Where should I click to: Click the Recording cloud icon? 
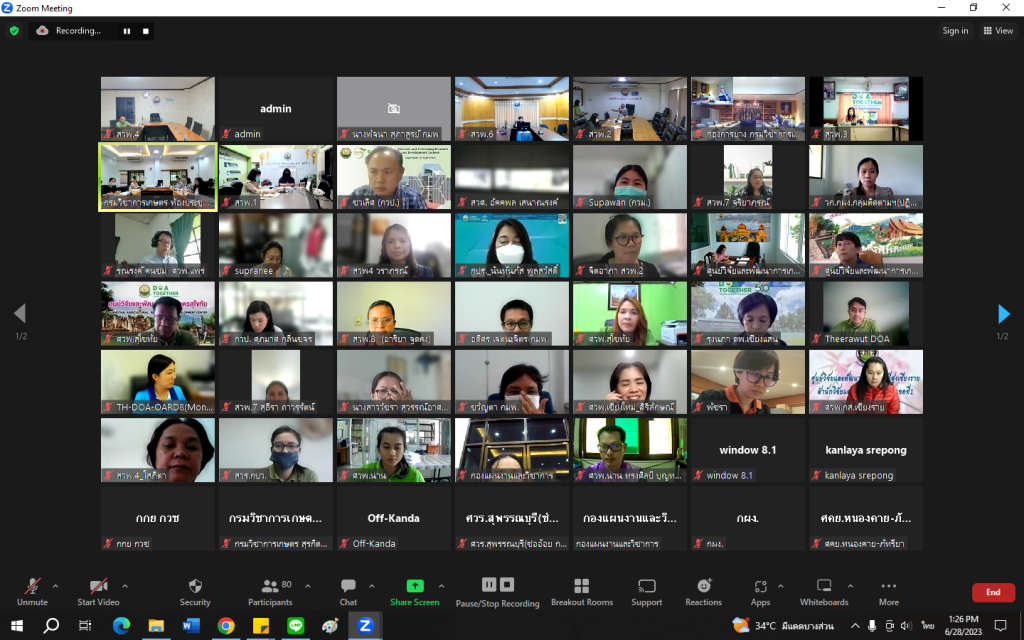[x=42, y=31]
